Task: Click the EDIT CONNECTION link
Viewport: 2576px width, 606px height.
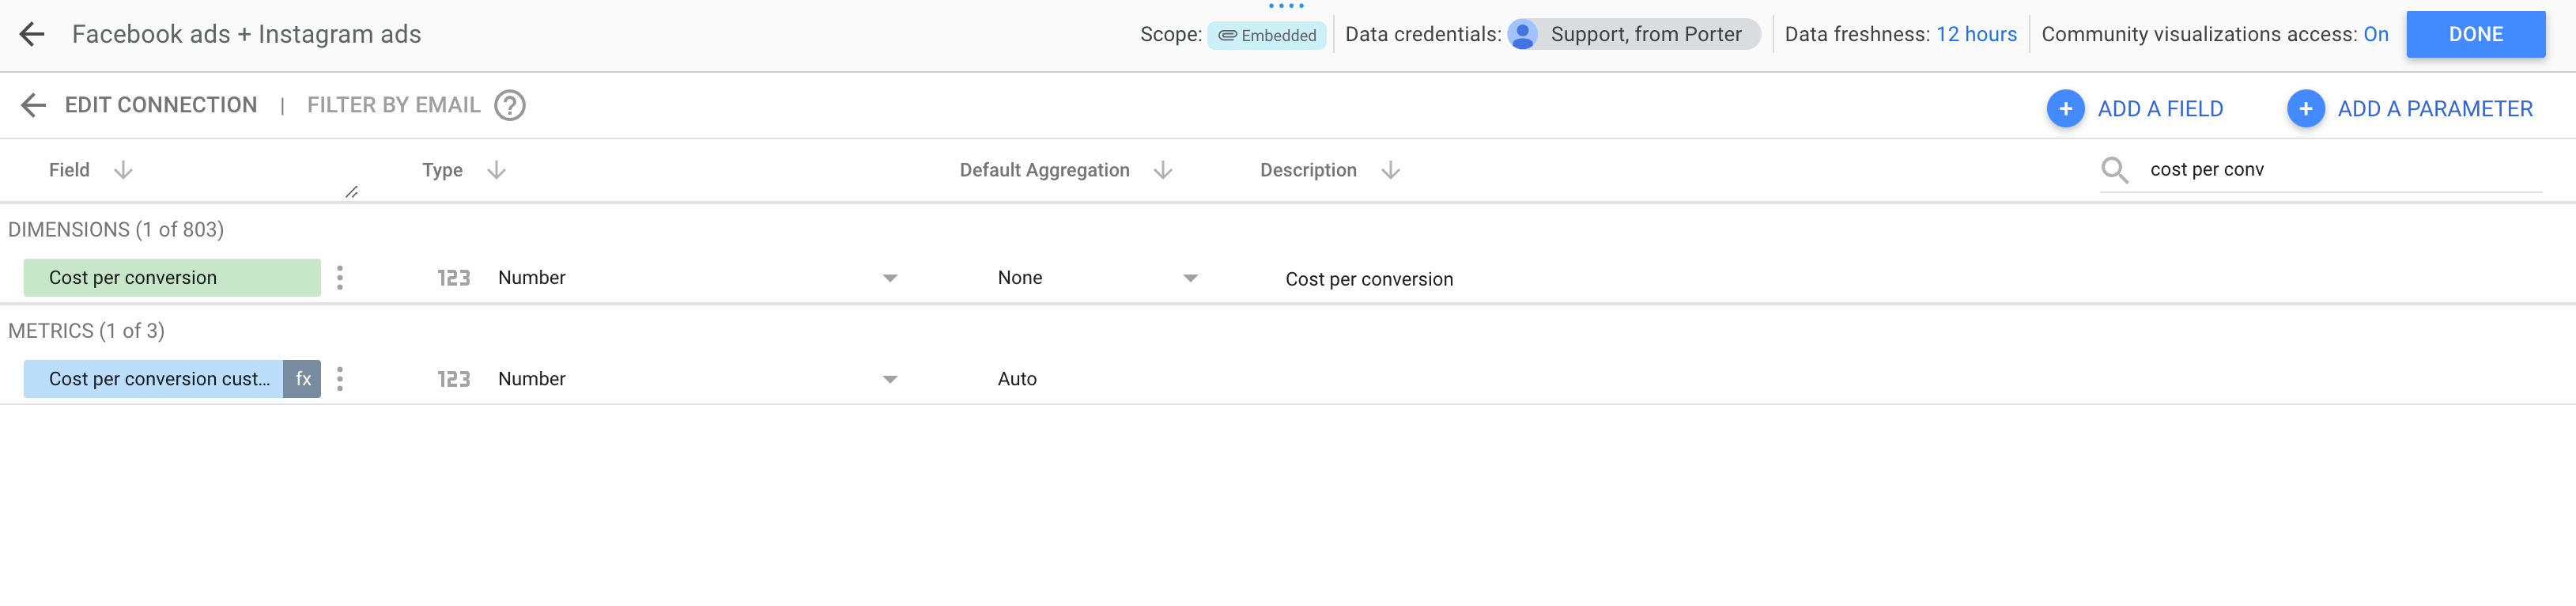Action: 161,105
